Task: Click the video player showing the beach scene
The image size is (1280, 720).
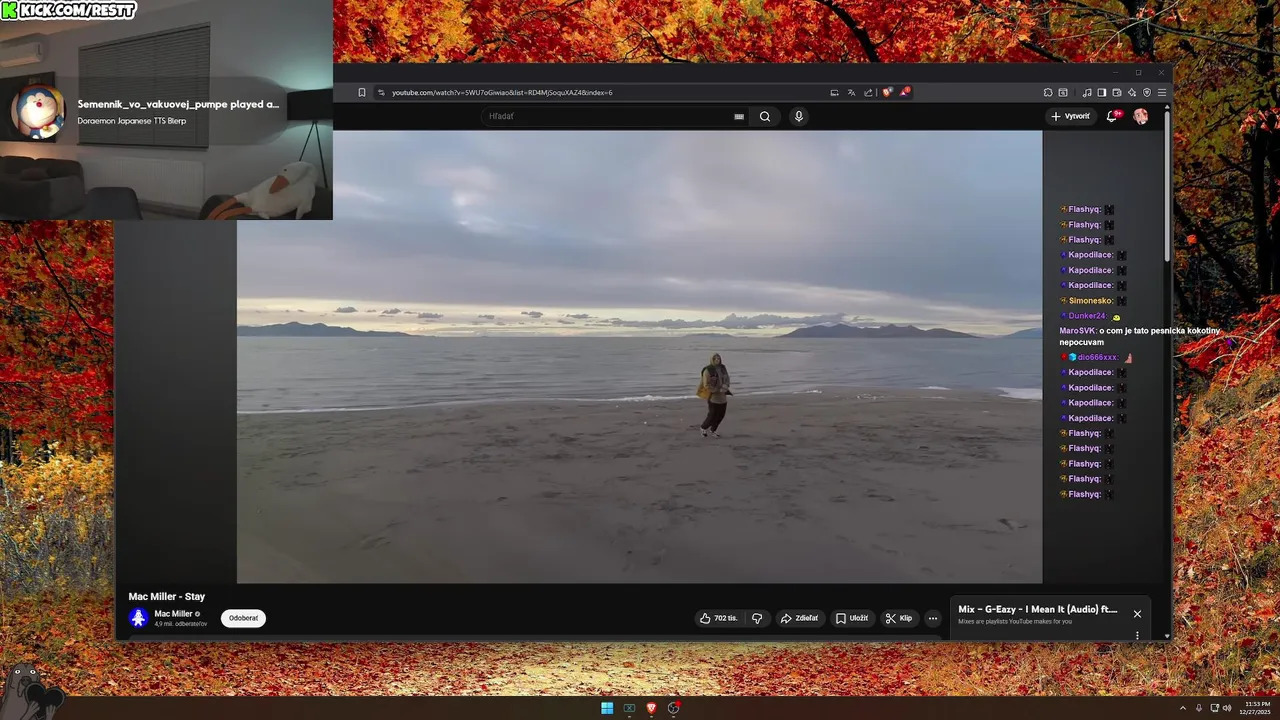Action: 639,357
